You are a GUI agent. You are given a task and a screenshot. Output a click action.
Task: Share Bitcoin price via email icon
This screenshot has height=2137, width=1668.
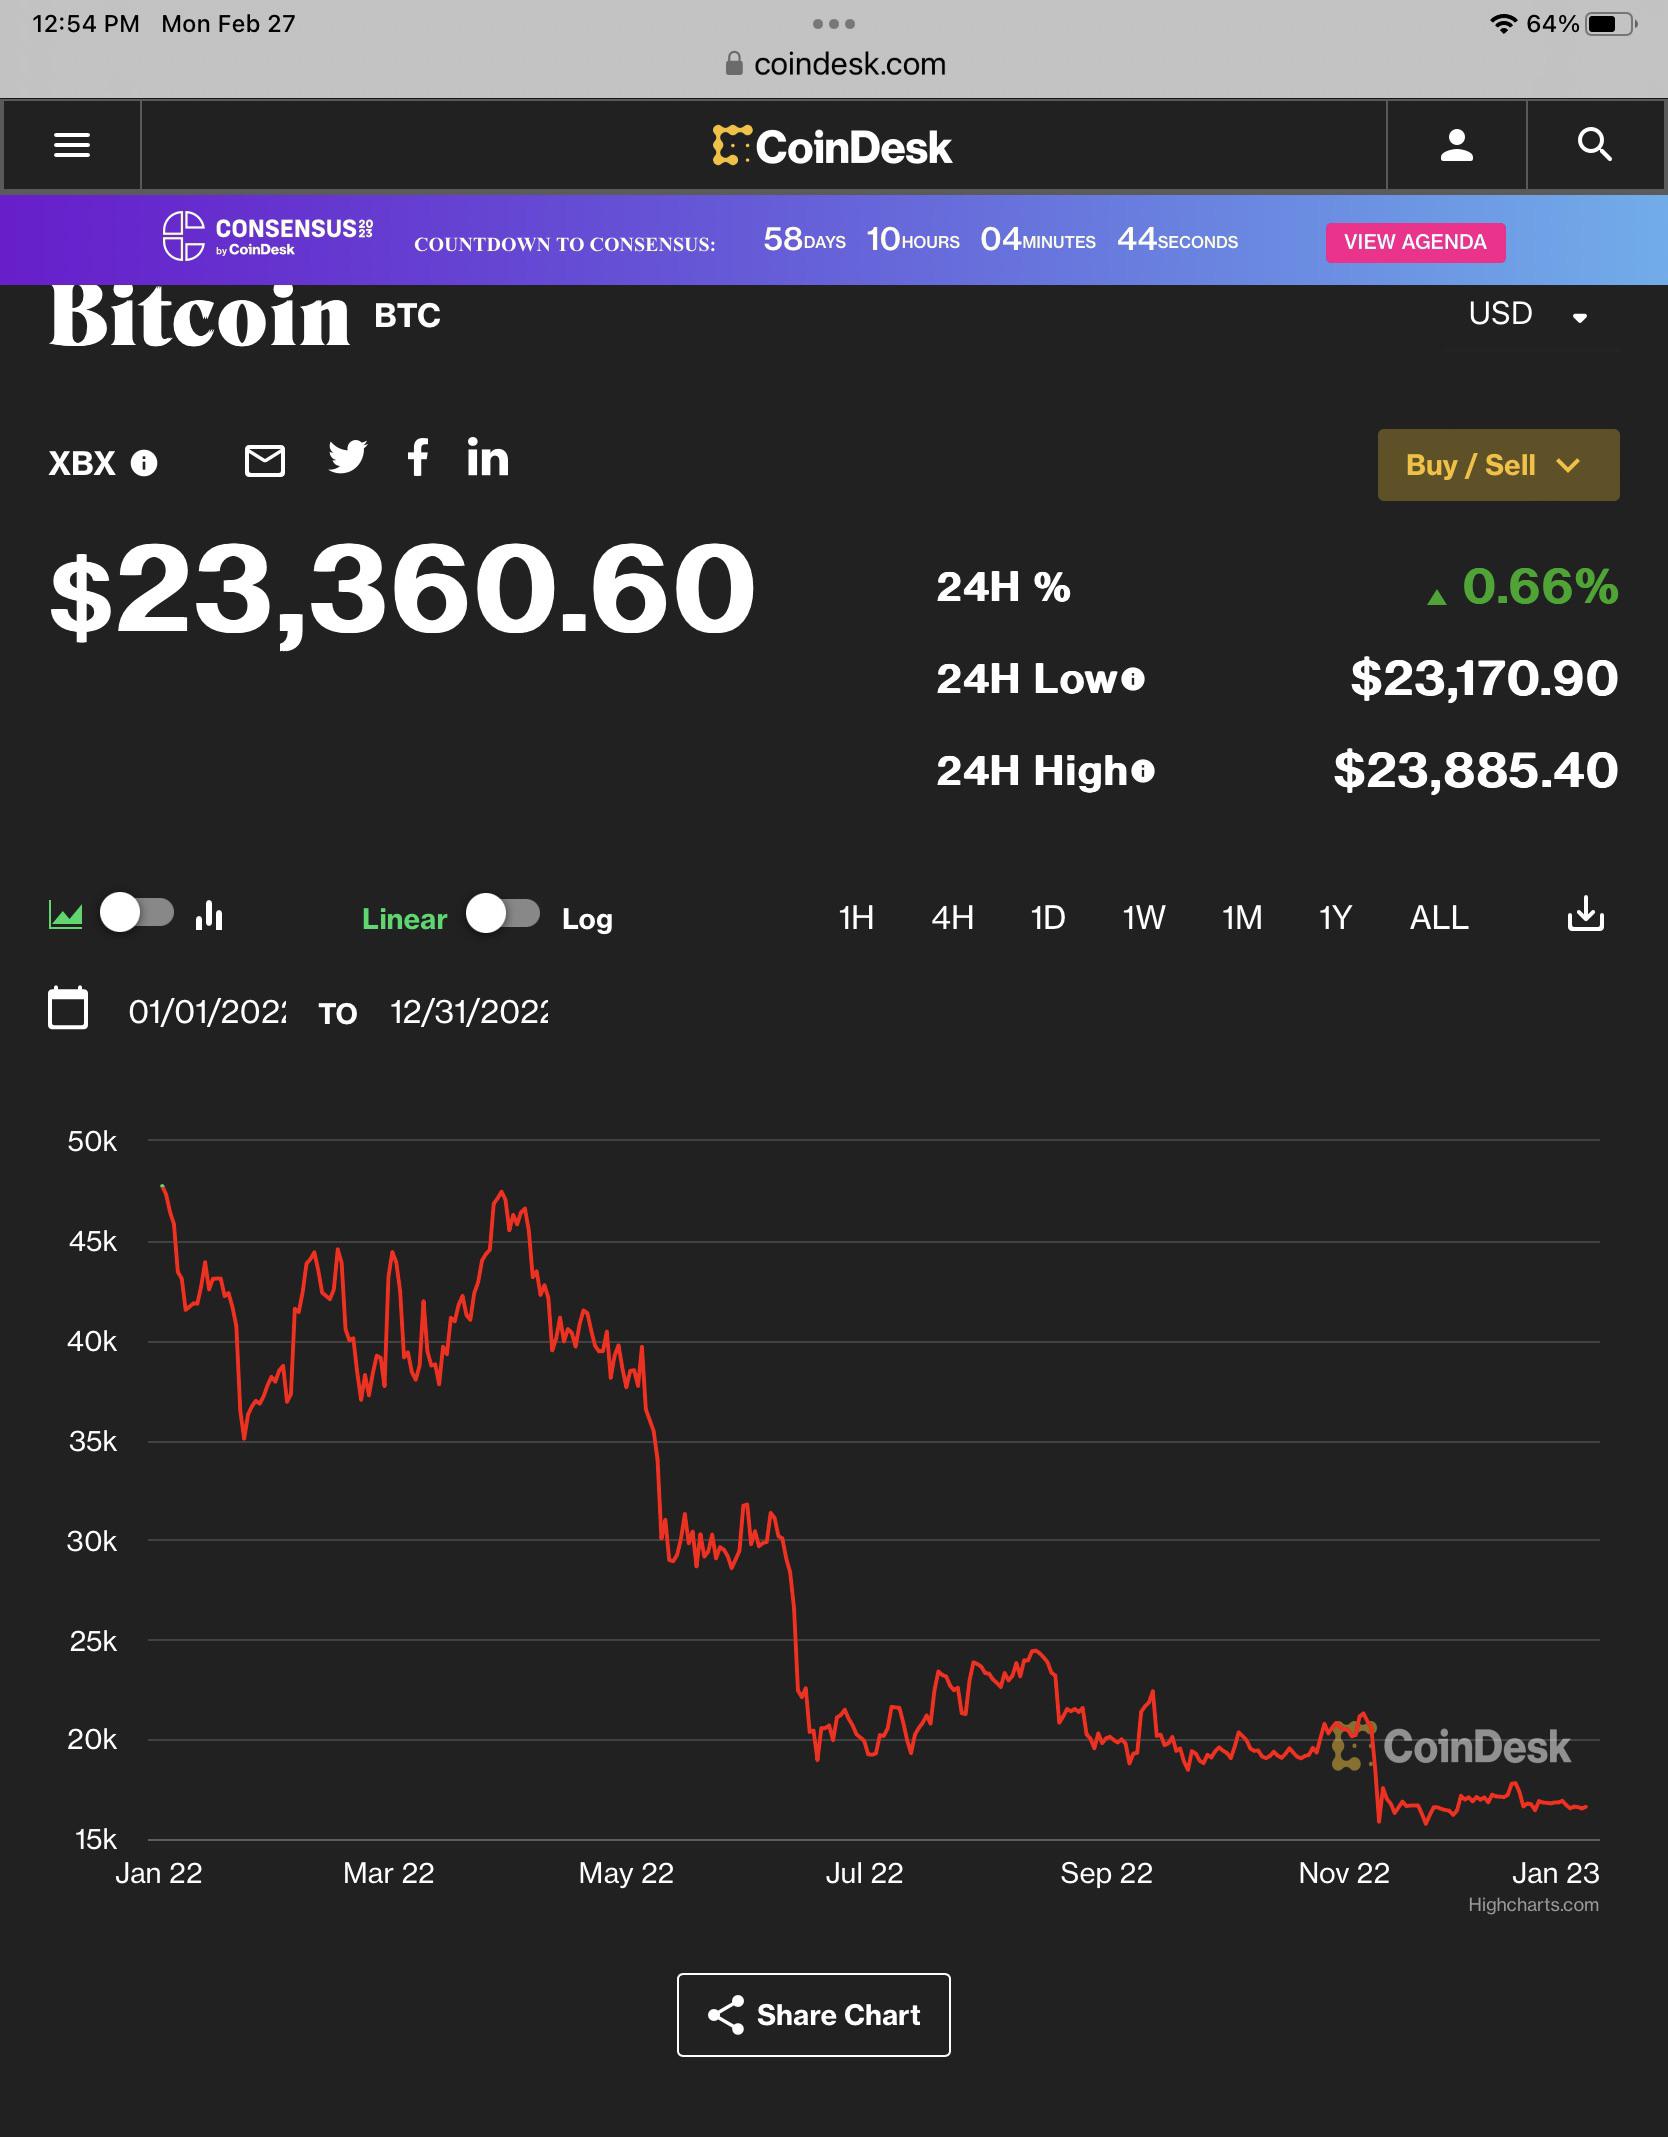[x=265, y=461]
